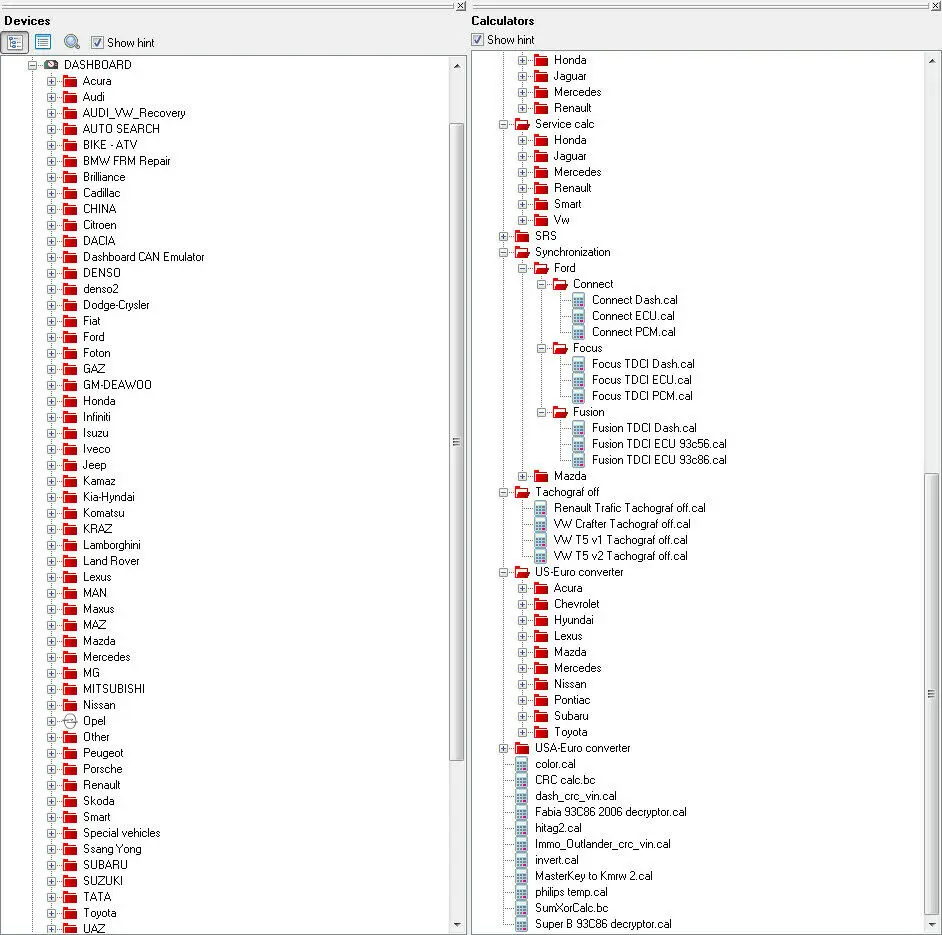Select the color.cal calculator icon
This screenshot has height=935, width=942.
tap(521, 764)
